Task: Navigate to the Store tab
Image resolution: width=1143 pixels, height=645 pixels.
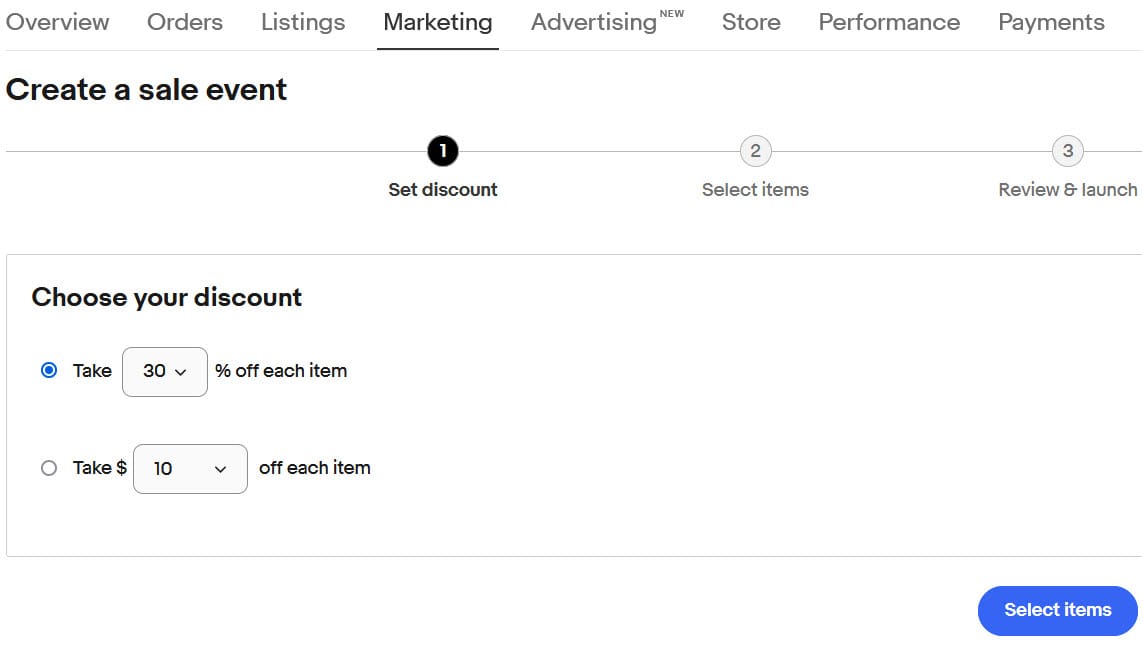Action: point(751,22)
